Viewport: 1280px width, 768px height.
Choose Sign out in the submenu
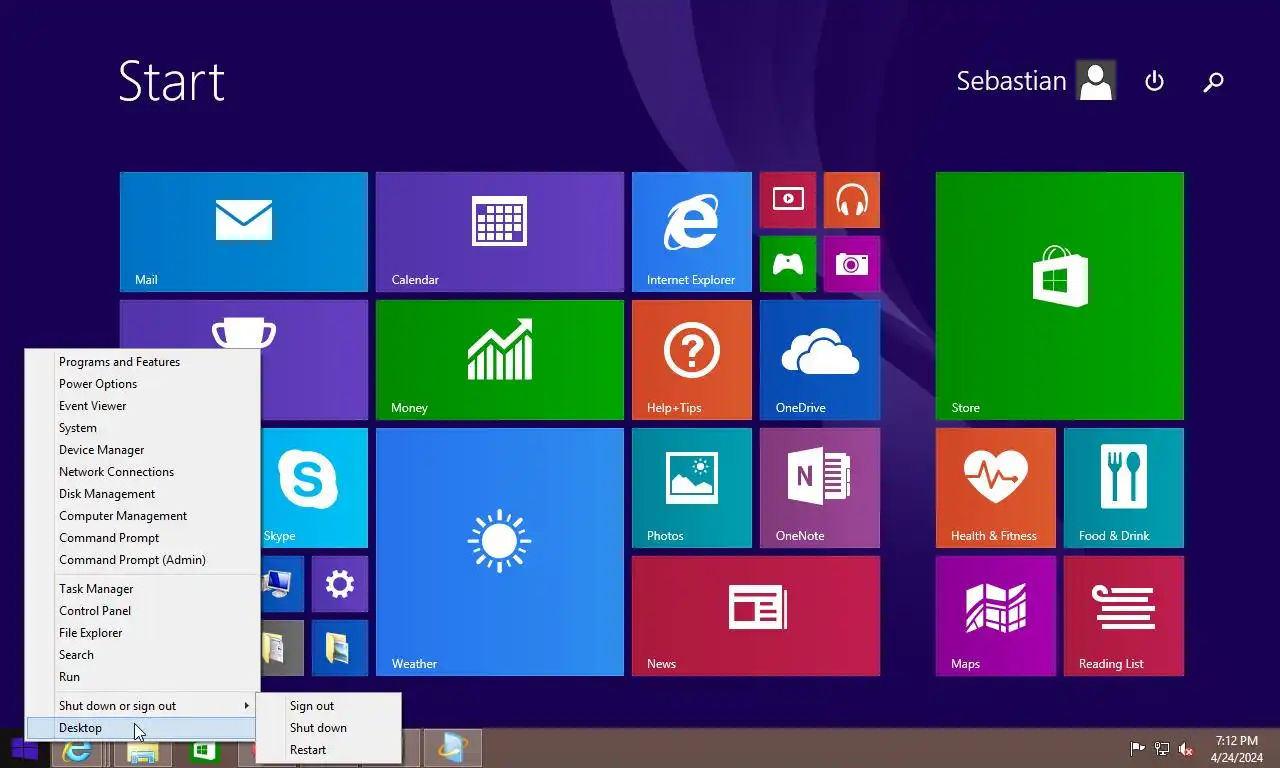pos(329,706)
